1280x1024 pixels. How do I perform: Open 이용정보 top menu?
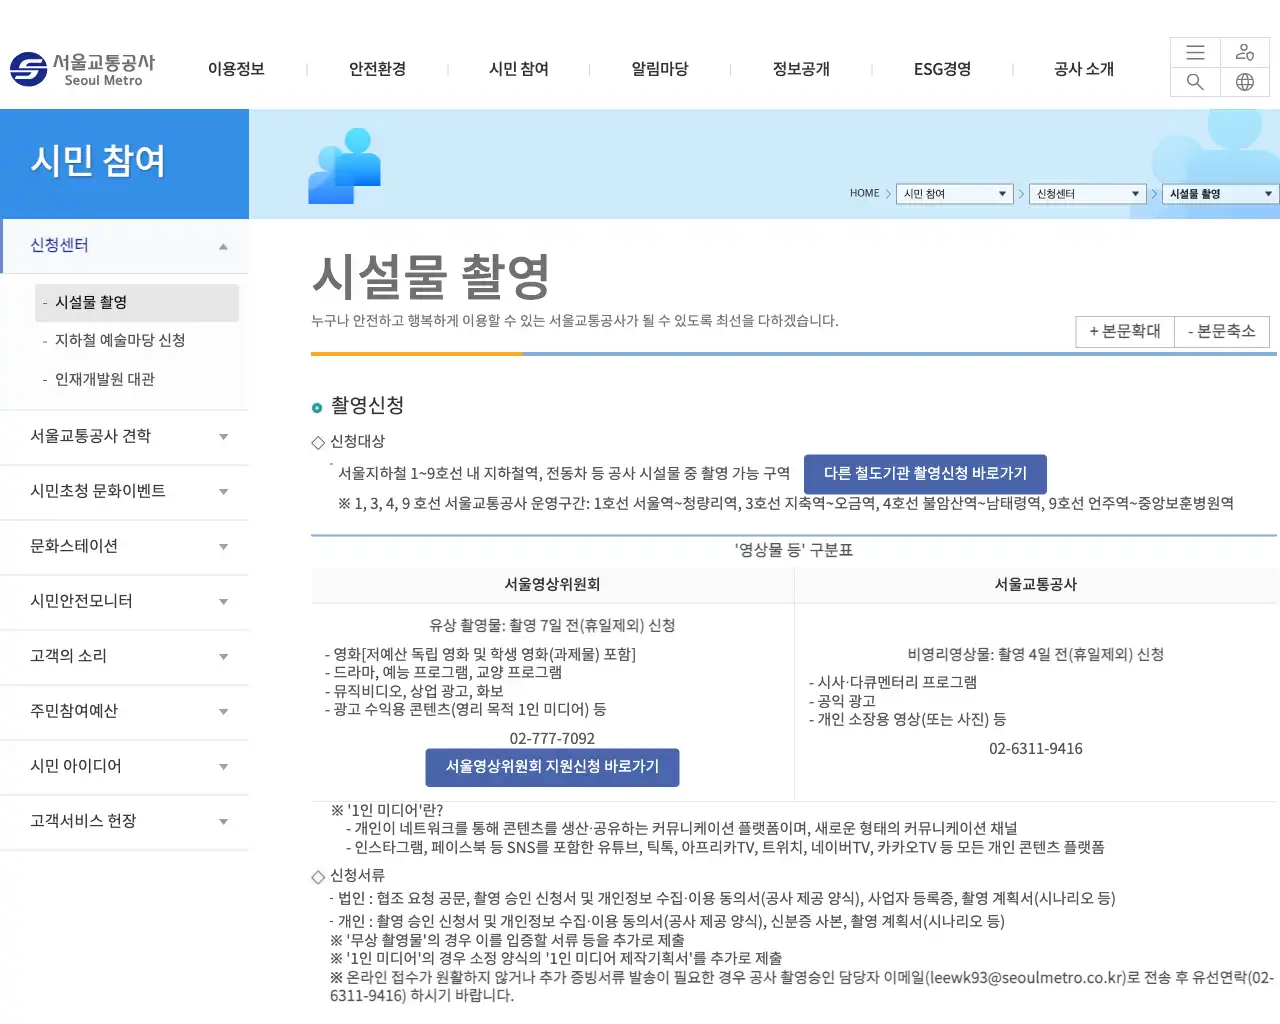[x=236, y=69]
